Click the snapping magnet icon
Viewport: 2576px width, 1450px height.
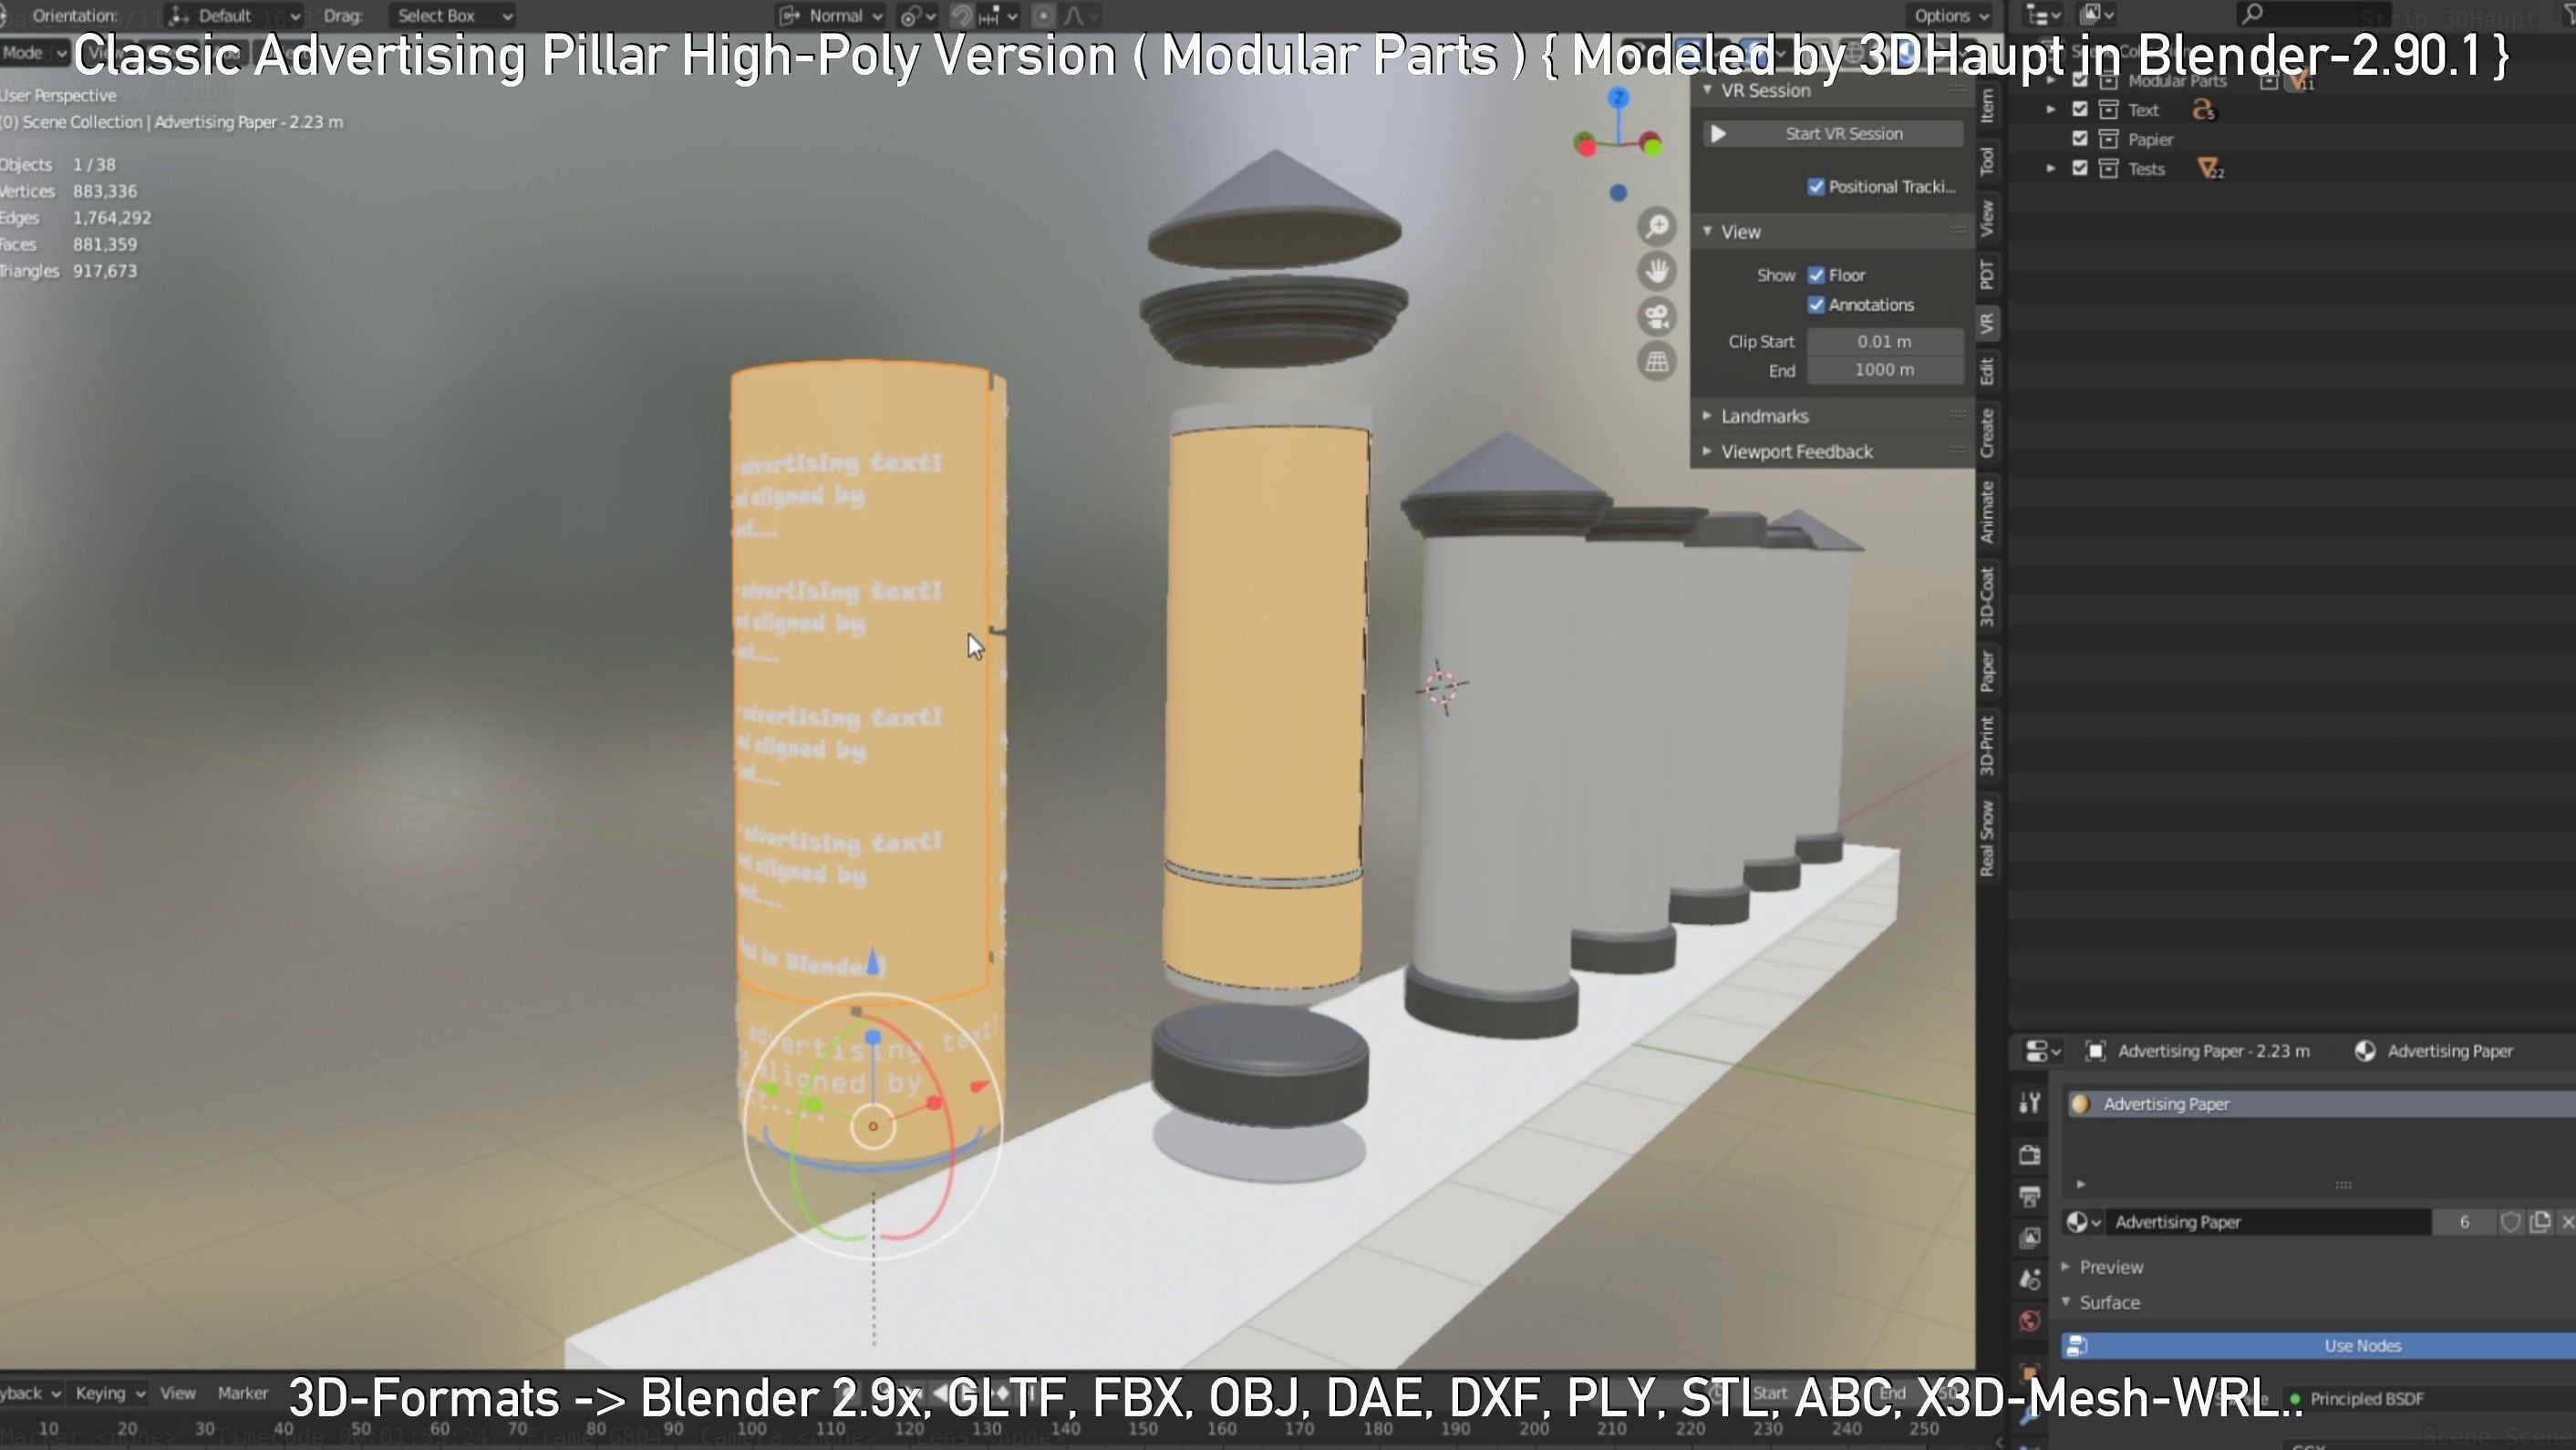coord(961,16)
